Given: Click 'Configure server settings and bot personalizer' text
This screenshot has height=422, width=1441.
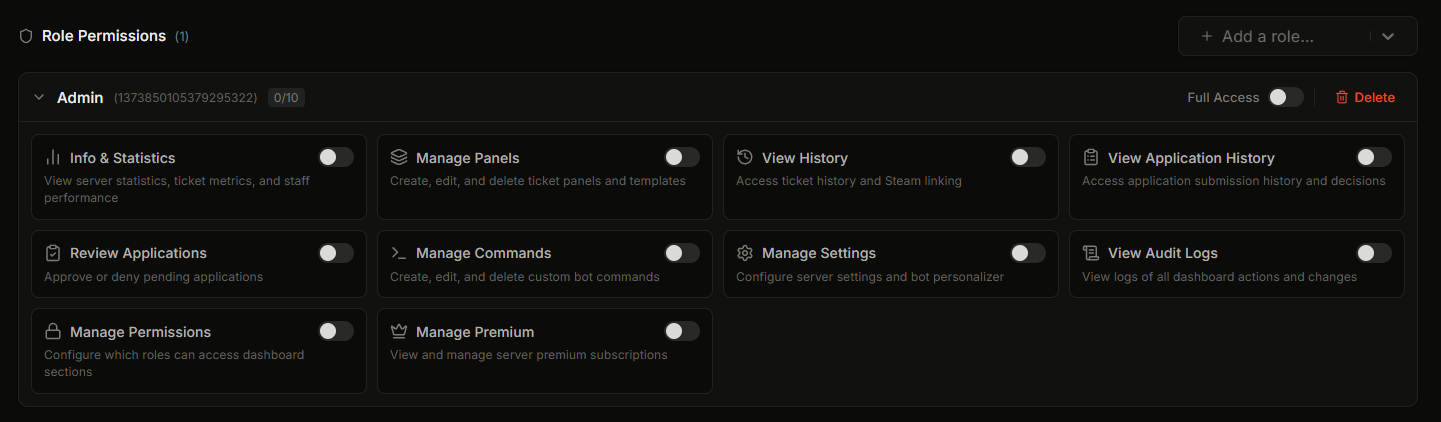Looking at the screenshot, I should [870, 277].
